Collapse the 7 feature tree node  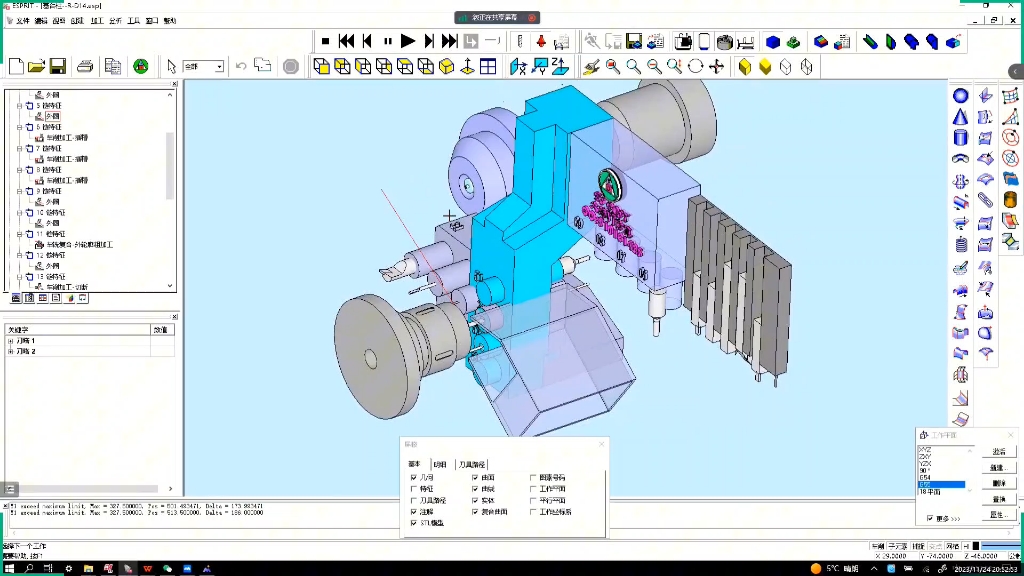(x=20, y=148)
